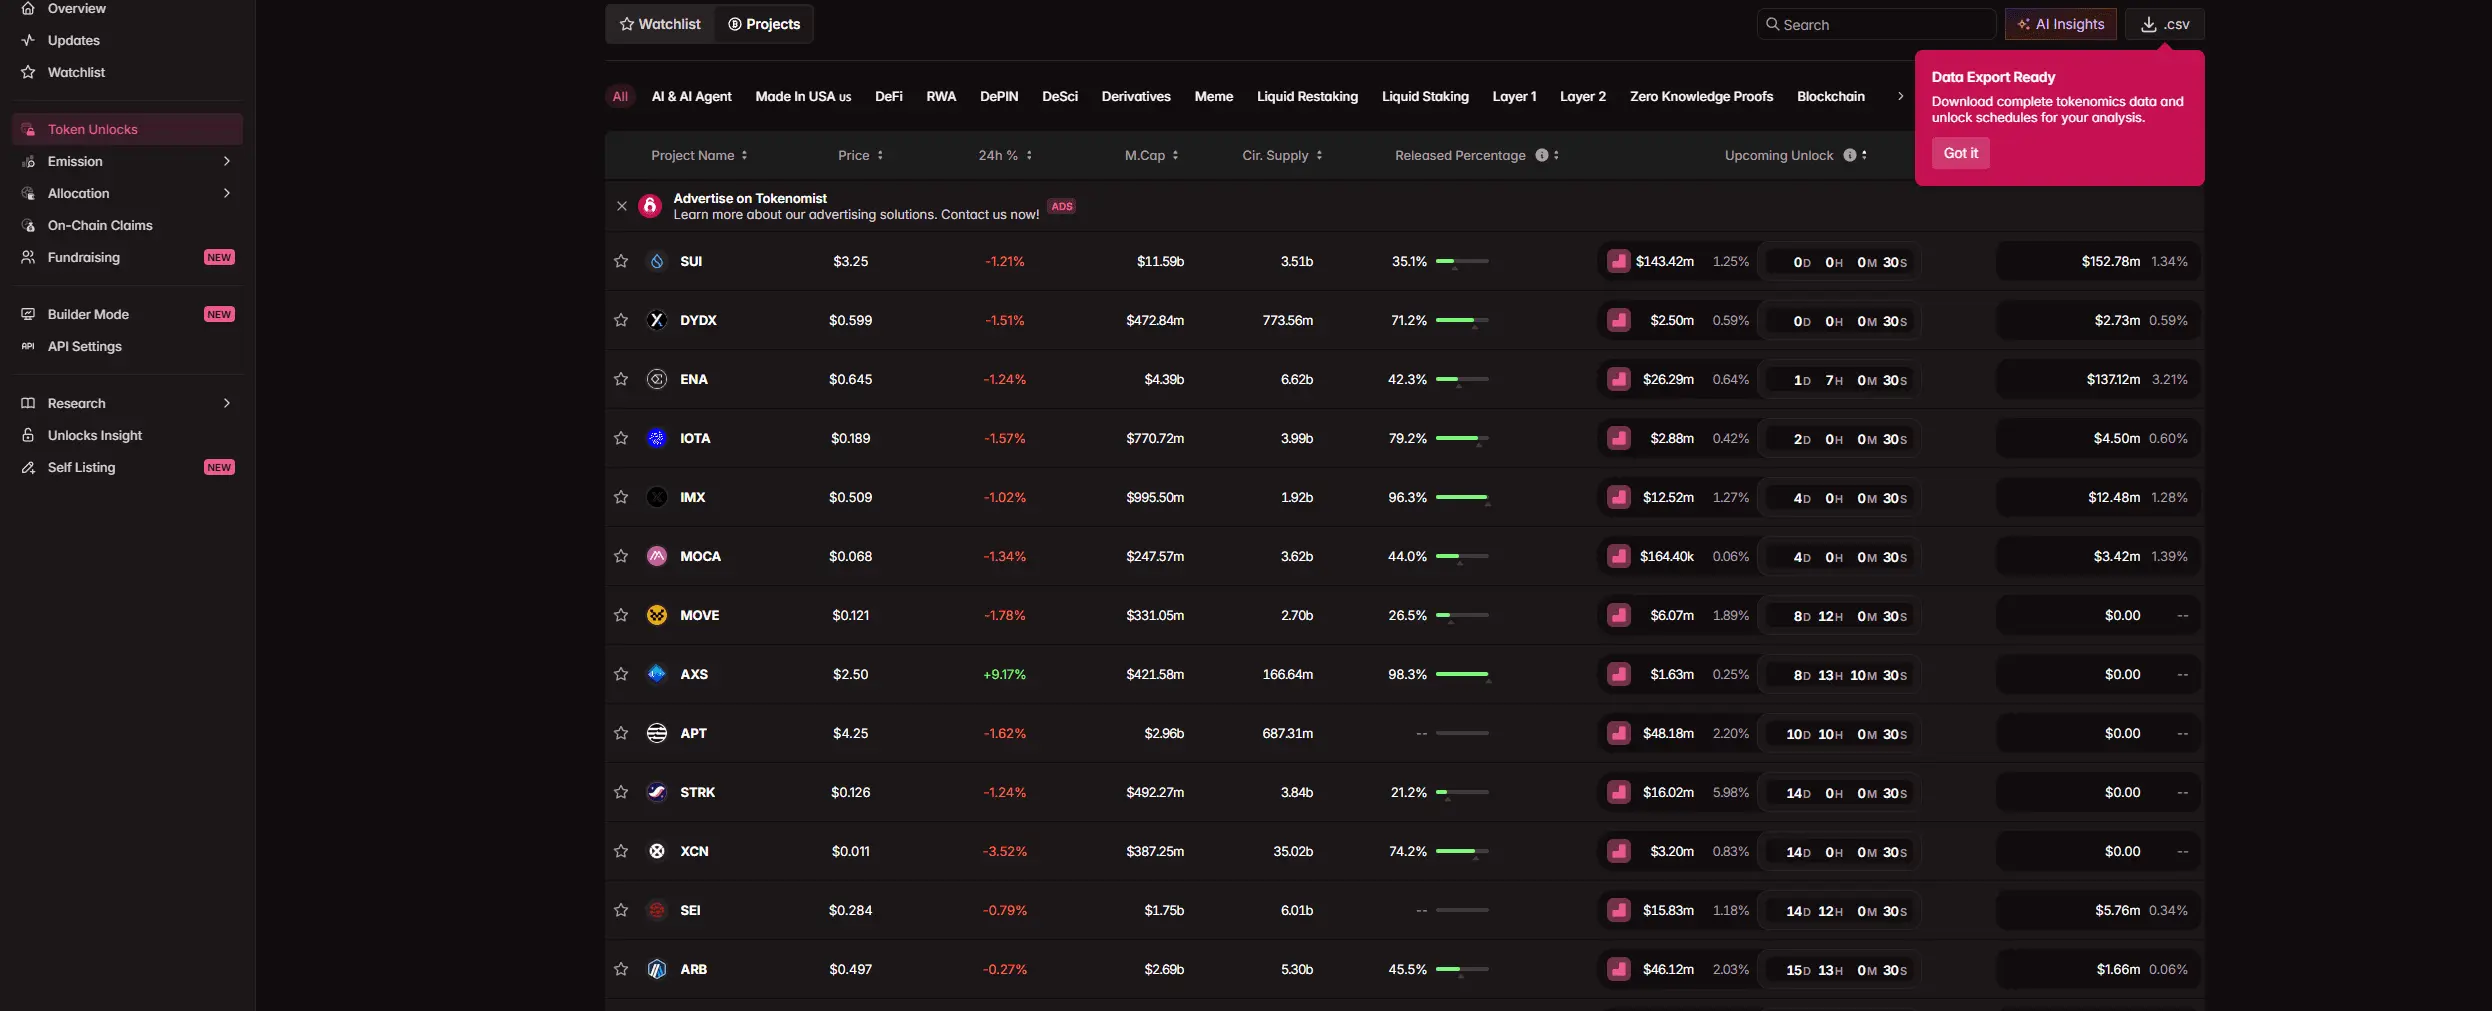The height and width of the screenshot is (1011, 2492).
Task: Dismiss popup with Got it button
Action: pos(1960,153)
